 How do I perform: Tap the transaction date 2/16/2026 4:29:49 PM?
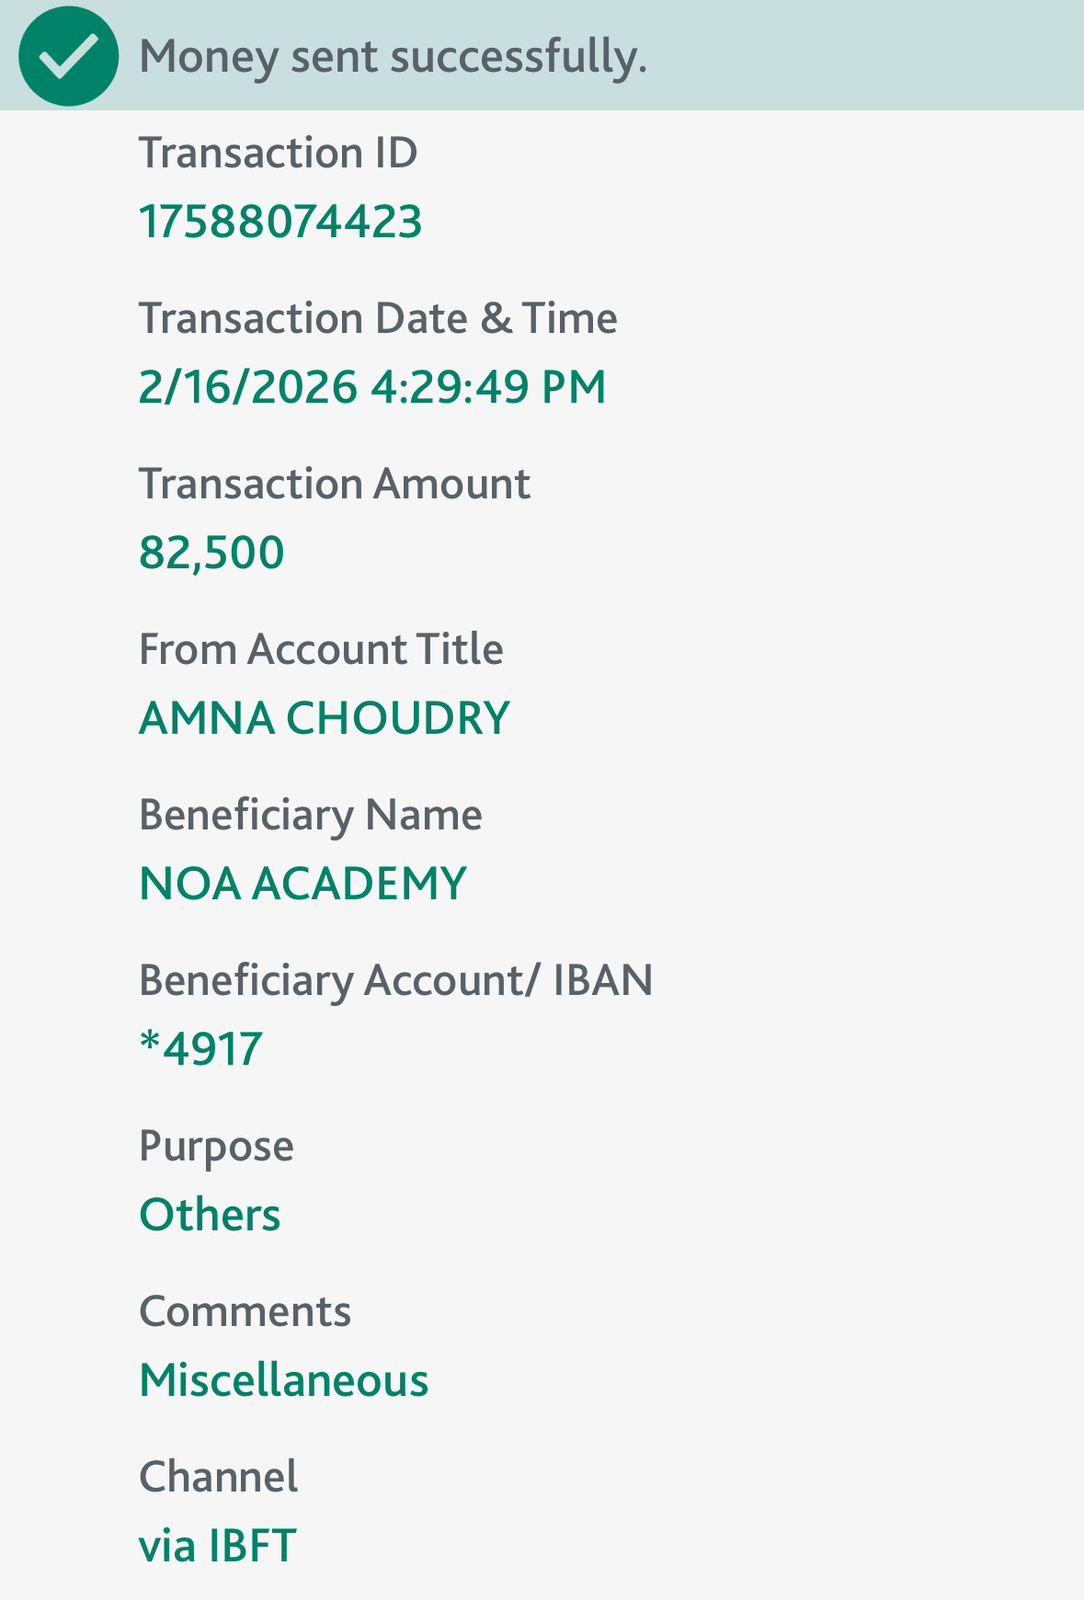click(372, 387)
